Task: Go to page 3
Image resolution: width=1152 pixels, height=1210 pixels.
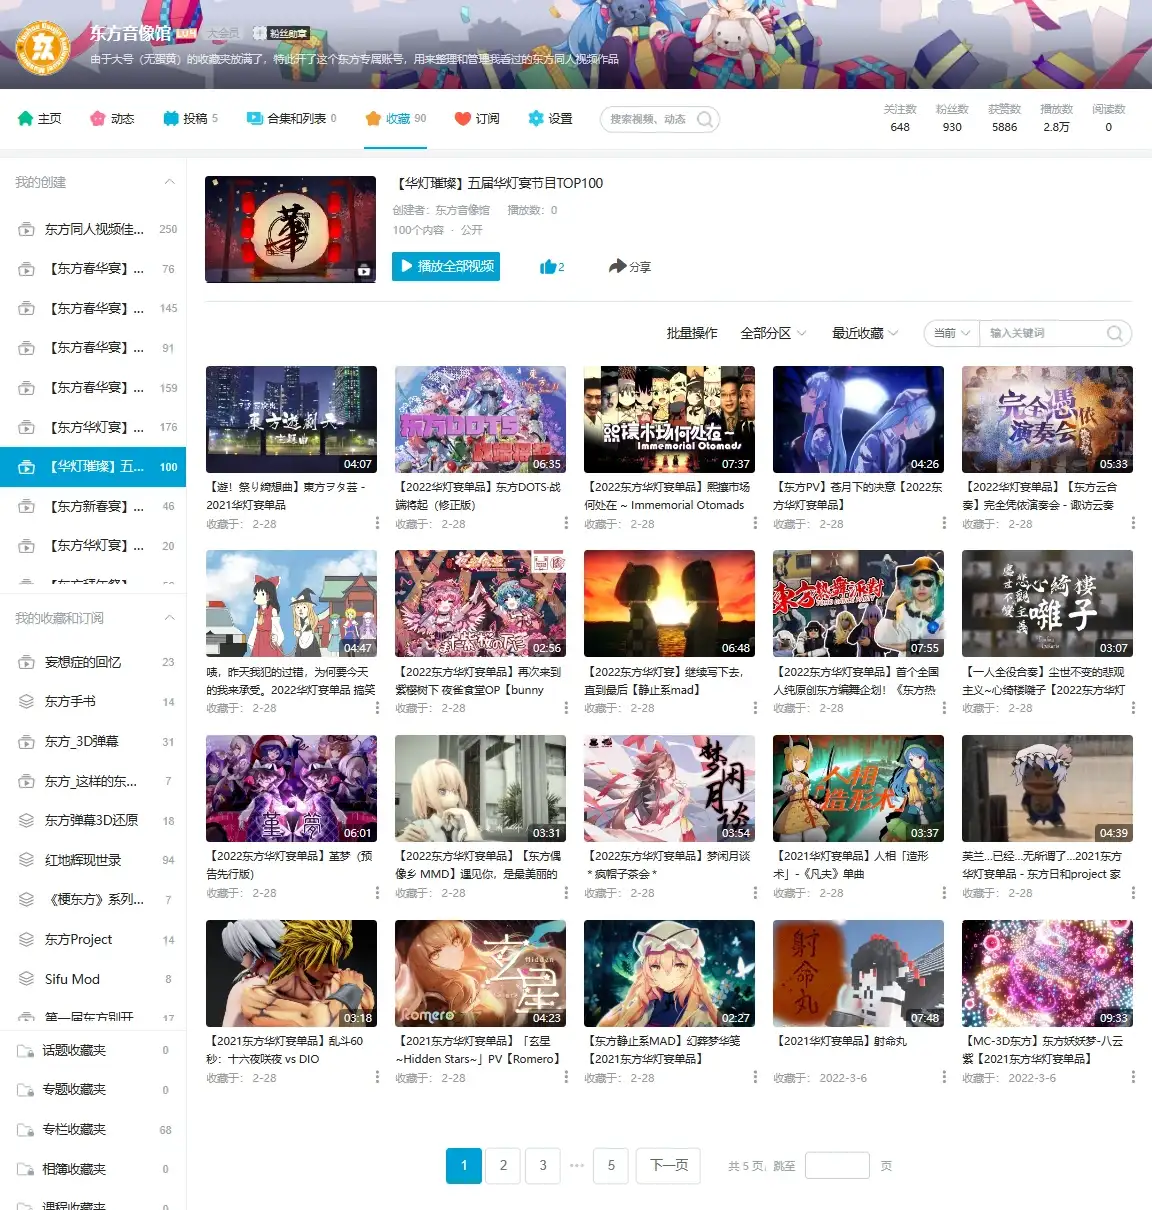Action: pyautogui.click(x=543, y=1165)
